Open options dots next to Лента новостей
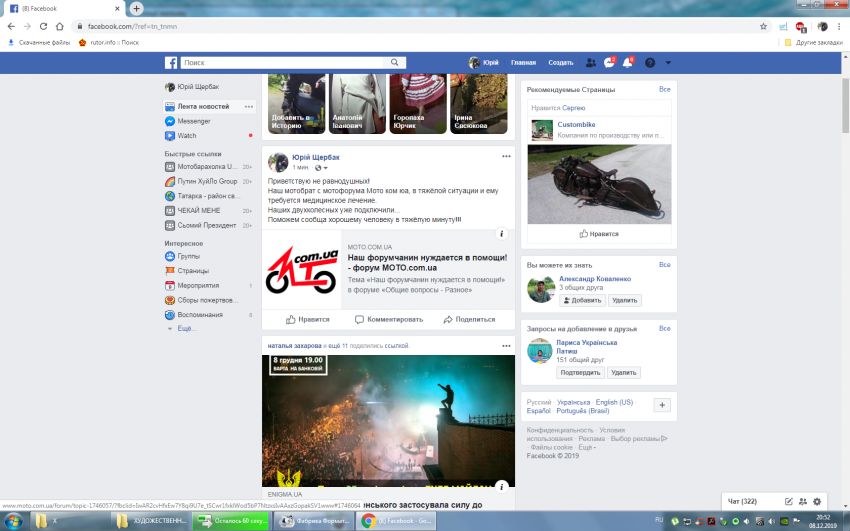The width and height of the screenshot is (850, 531). pos(249,107)
